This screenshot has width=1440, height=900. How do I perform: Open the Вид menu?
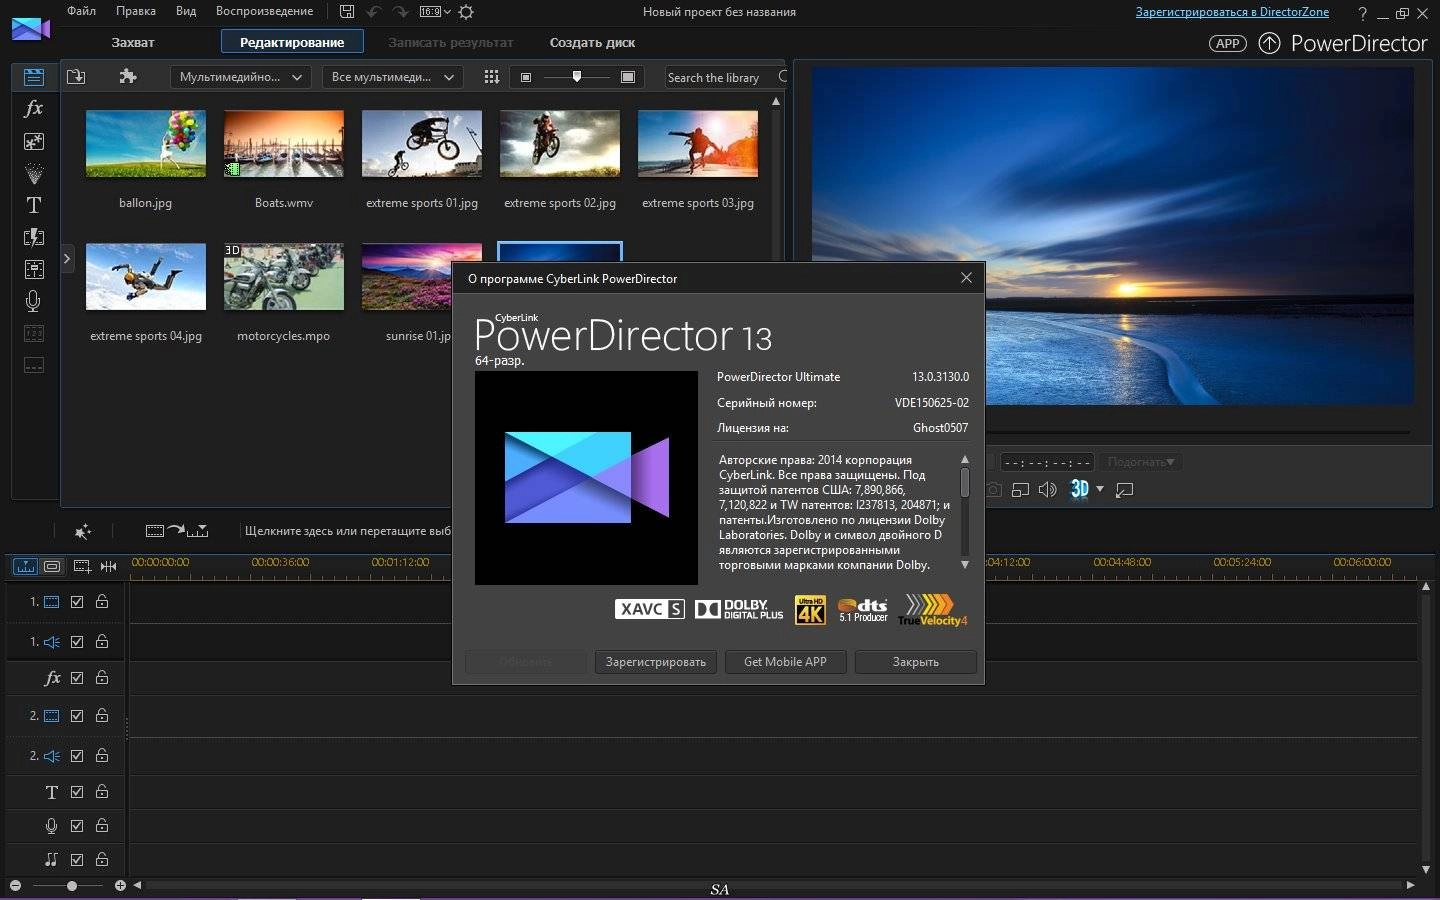pyautogui.click(x=186, y=11)
